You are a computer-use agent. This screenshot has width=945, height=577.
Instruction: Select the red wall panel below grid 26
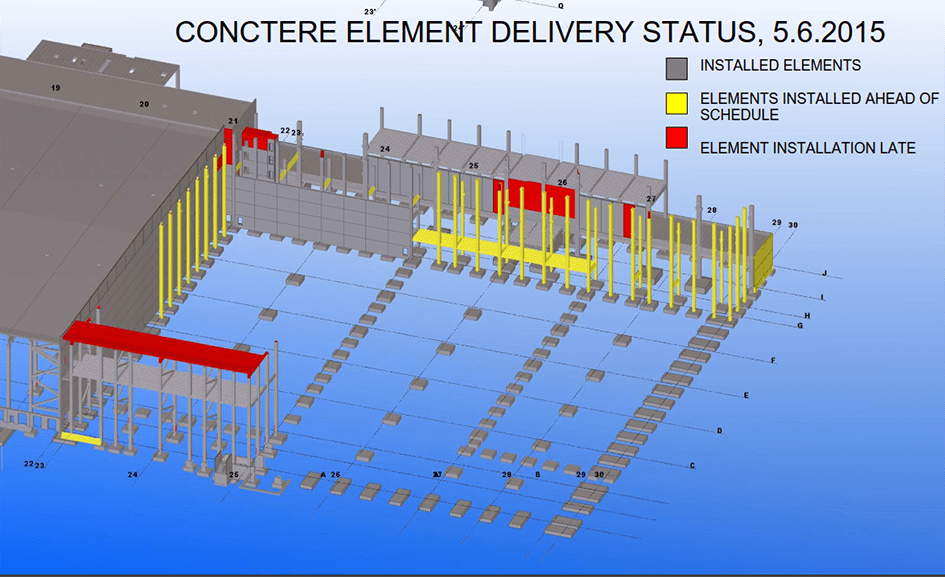click(534, 197)
